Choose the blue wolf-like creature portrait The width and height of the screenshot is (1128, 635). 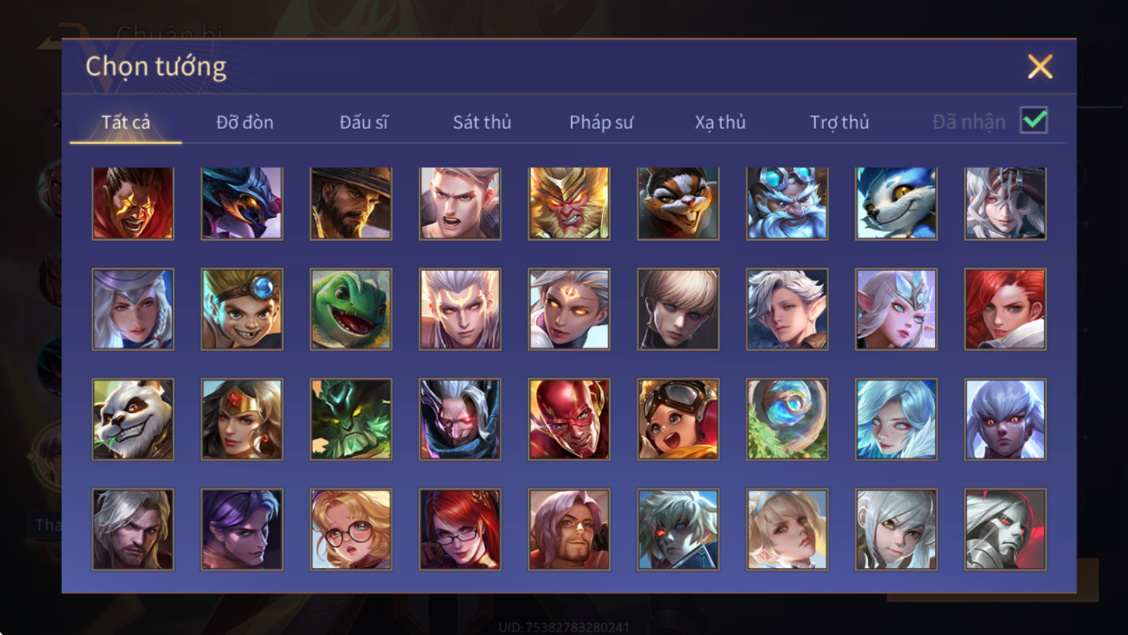(896, 204)
